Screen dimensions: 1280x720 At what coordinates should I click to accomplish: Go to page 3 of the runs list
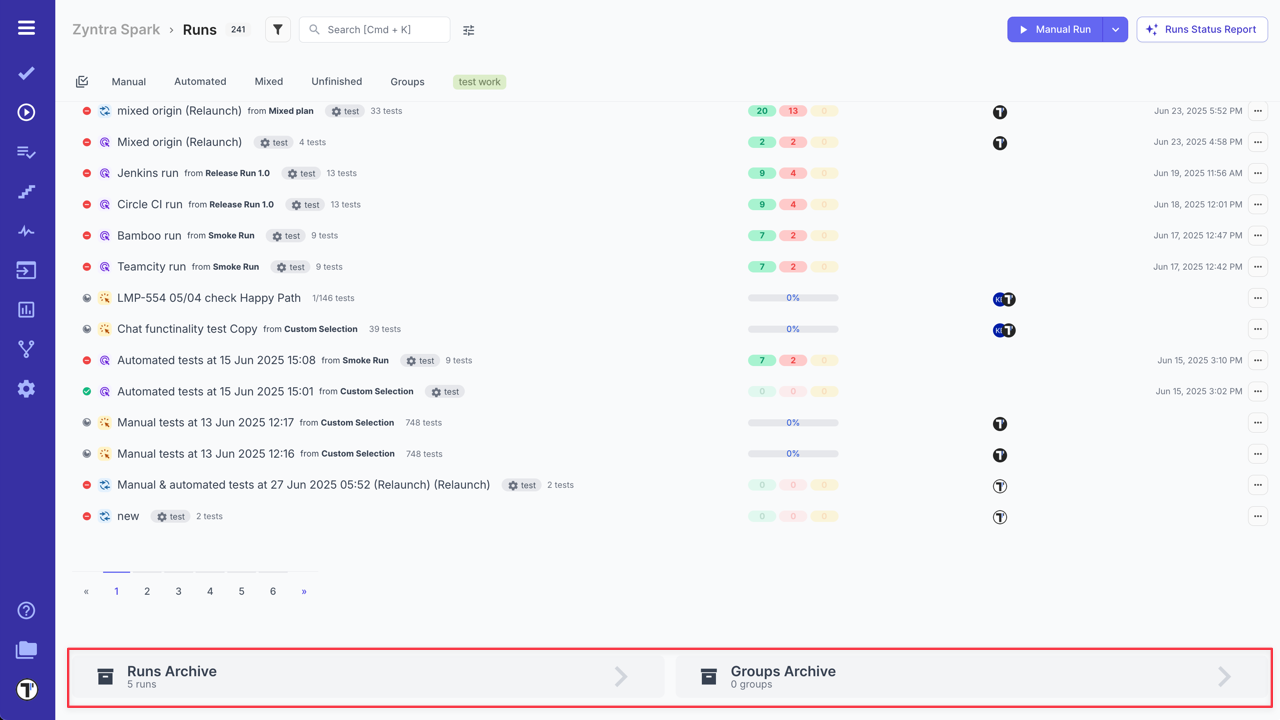pyautogui.click(x=178, y=591)
